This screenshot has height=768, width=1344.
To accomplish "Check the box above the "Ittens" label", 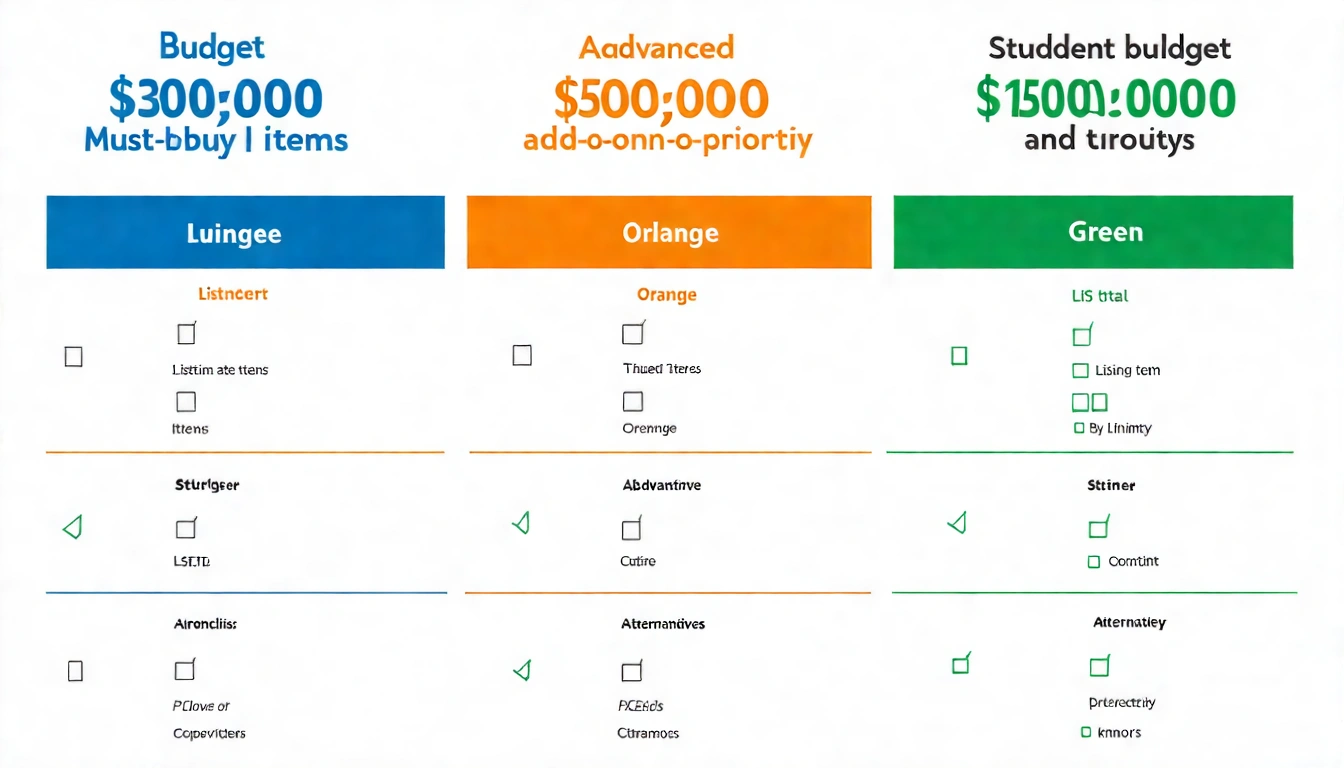I will tap(186, 402).
